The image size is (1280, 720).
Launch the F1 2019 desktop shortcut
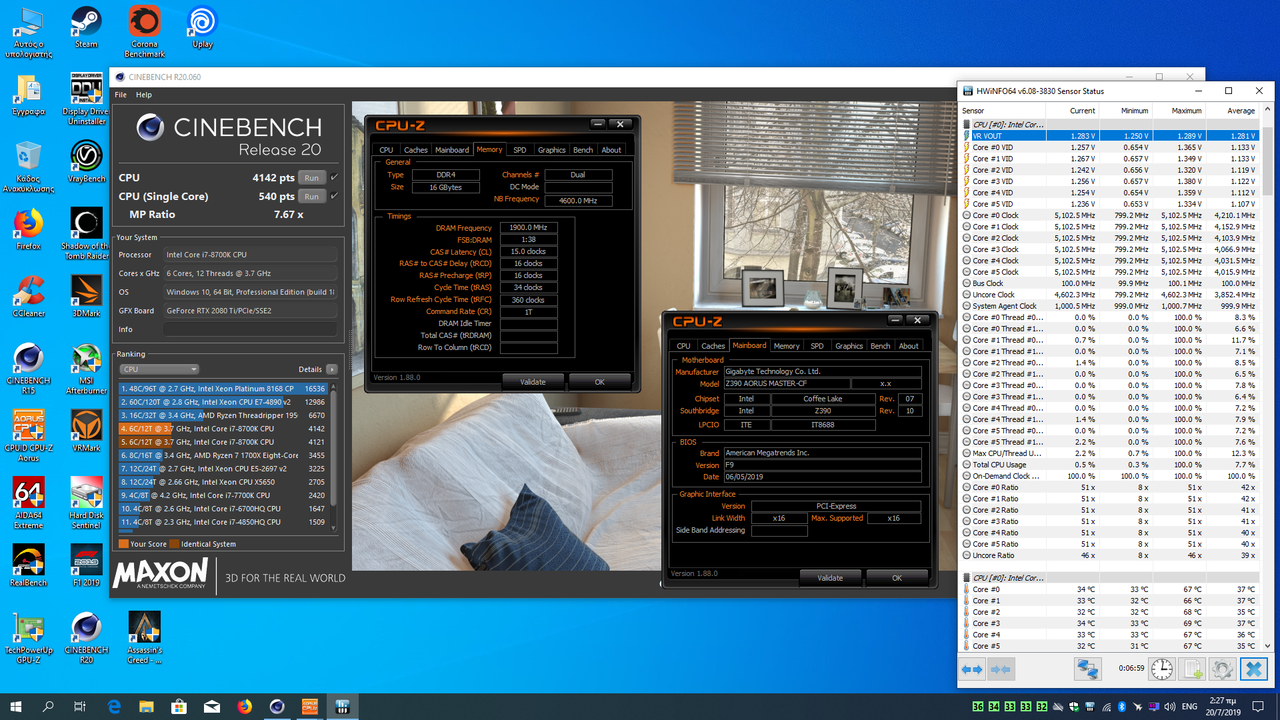point(86,566)
